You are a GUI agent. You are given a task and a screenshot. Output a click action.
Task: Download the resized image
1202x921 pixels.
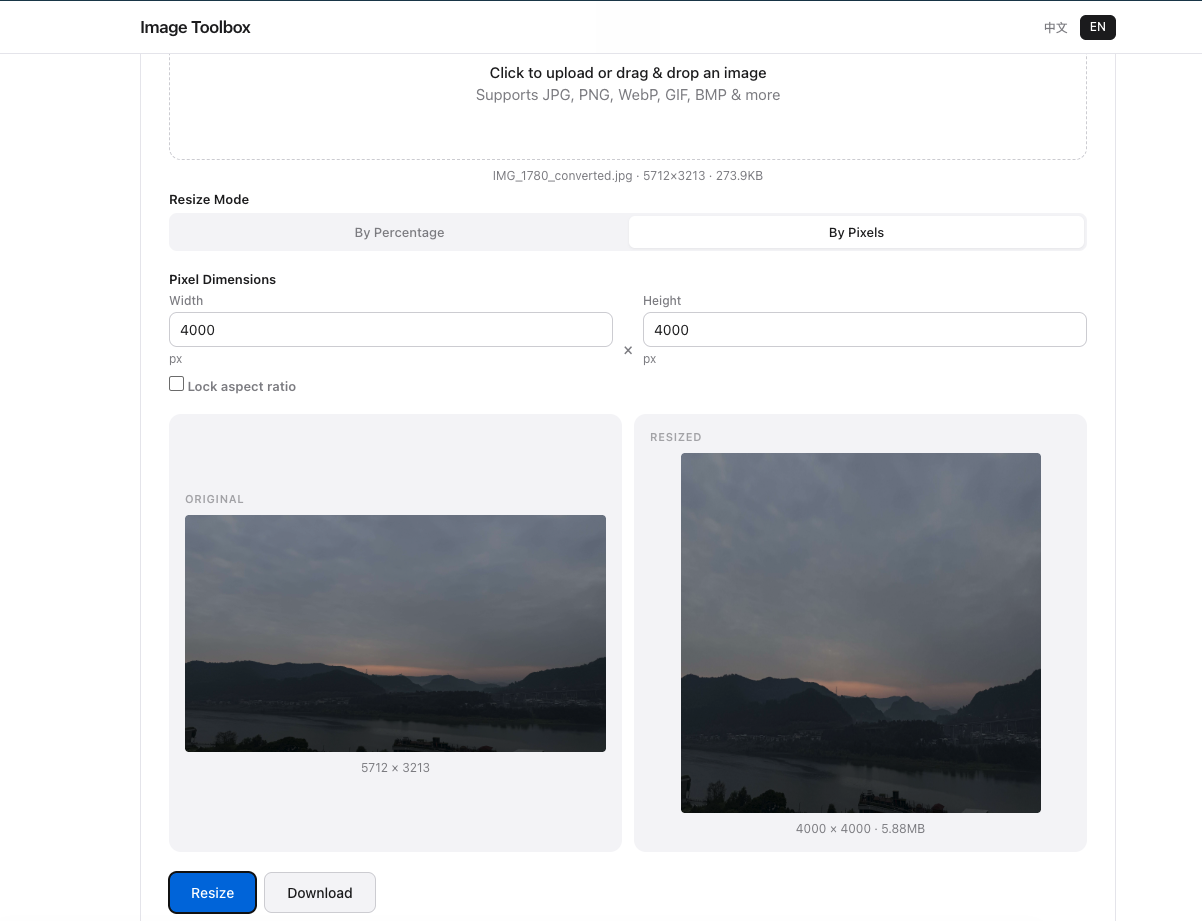[320, 893]
